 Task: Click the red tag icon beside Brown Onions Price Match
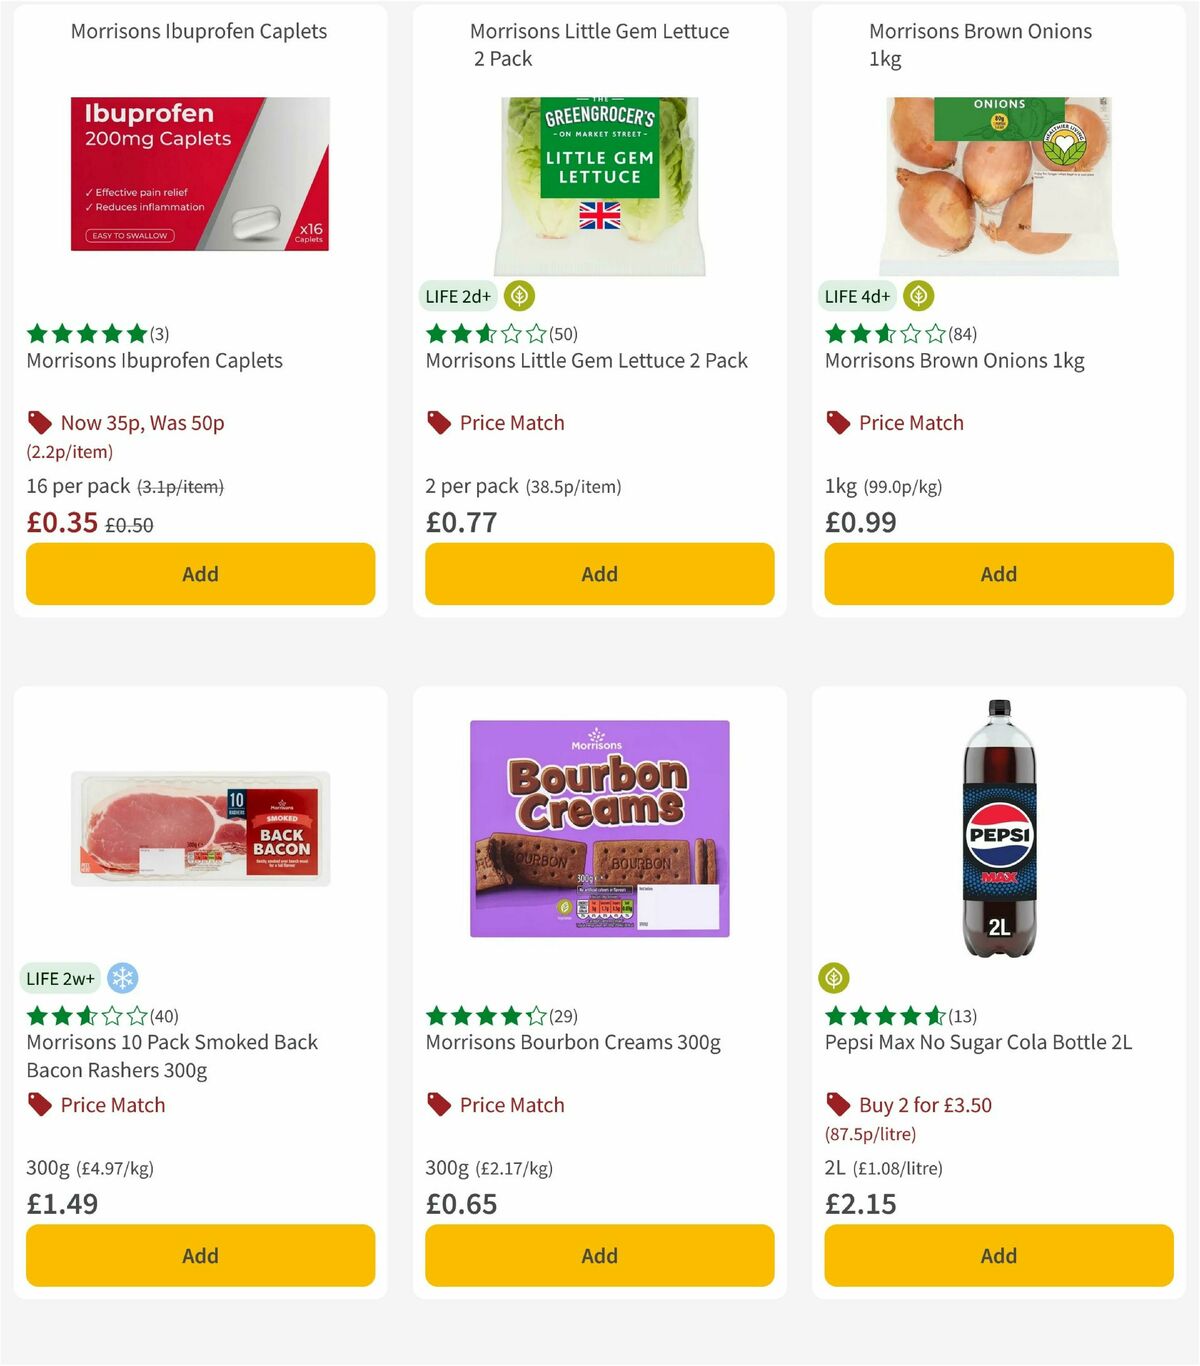[x=838, y=423]
